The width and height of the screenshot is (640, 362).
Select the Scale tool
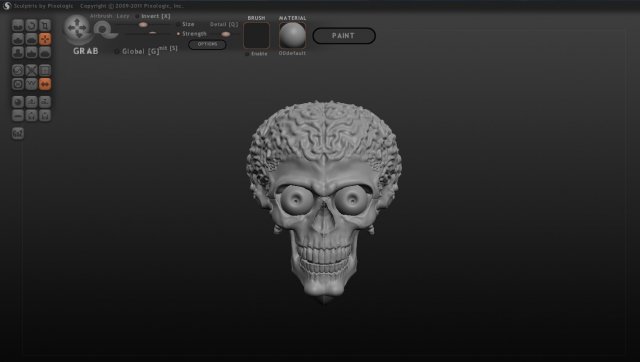coord(45,25)
